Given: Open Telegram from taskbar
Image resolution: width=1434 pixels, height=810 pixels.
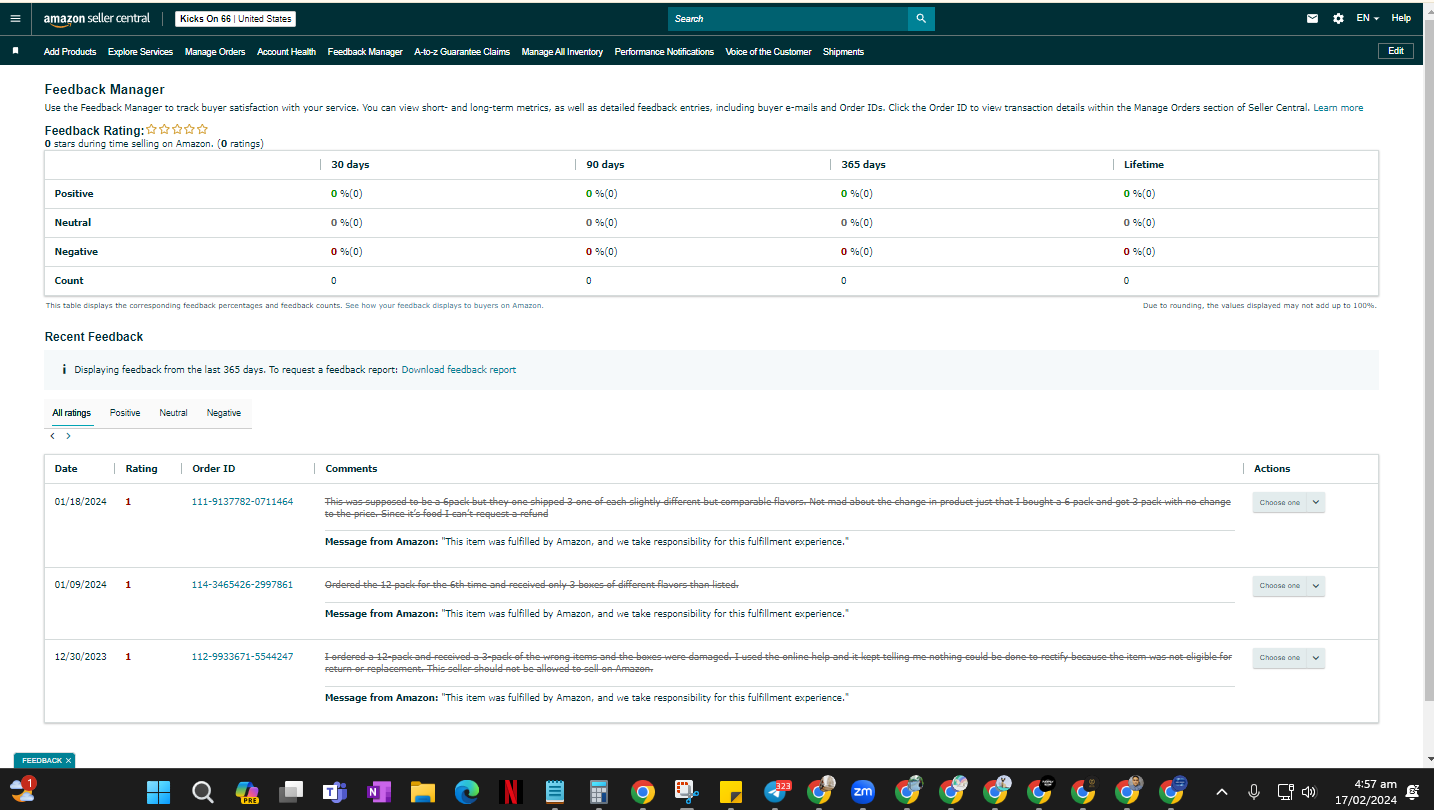Looking at the screenshot, I should coord(775,793).
